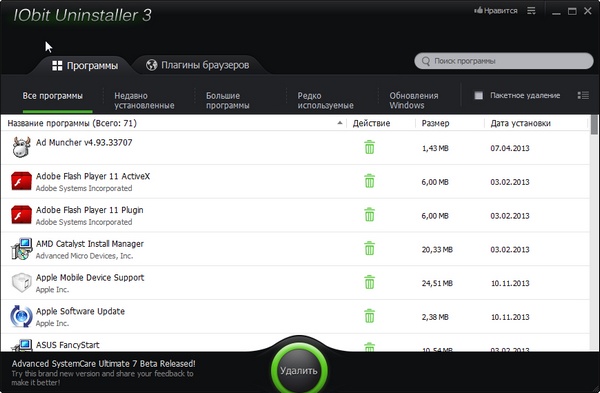Sort by the Размер column header

[435, 123]
